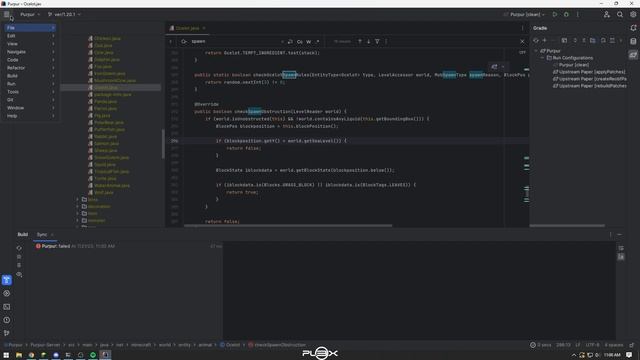Open the Purpur [clean] run configuration dropdown

(x=524, y=14)
